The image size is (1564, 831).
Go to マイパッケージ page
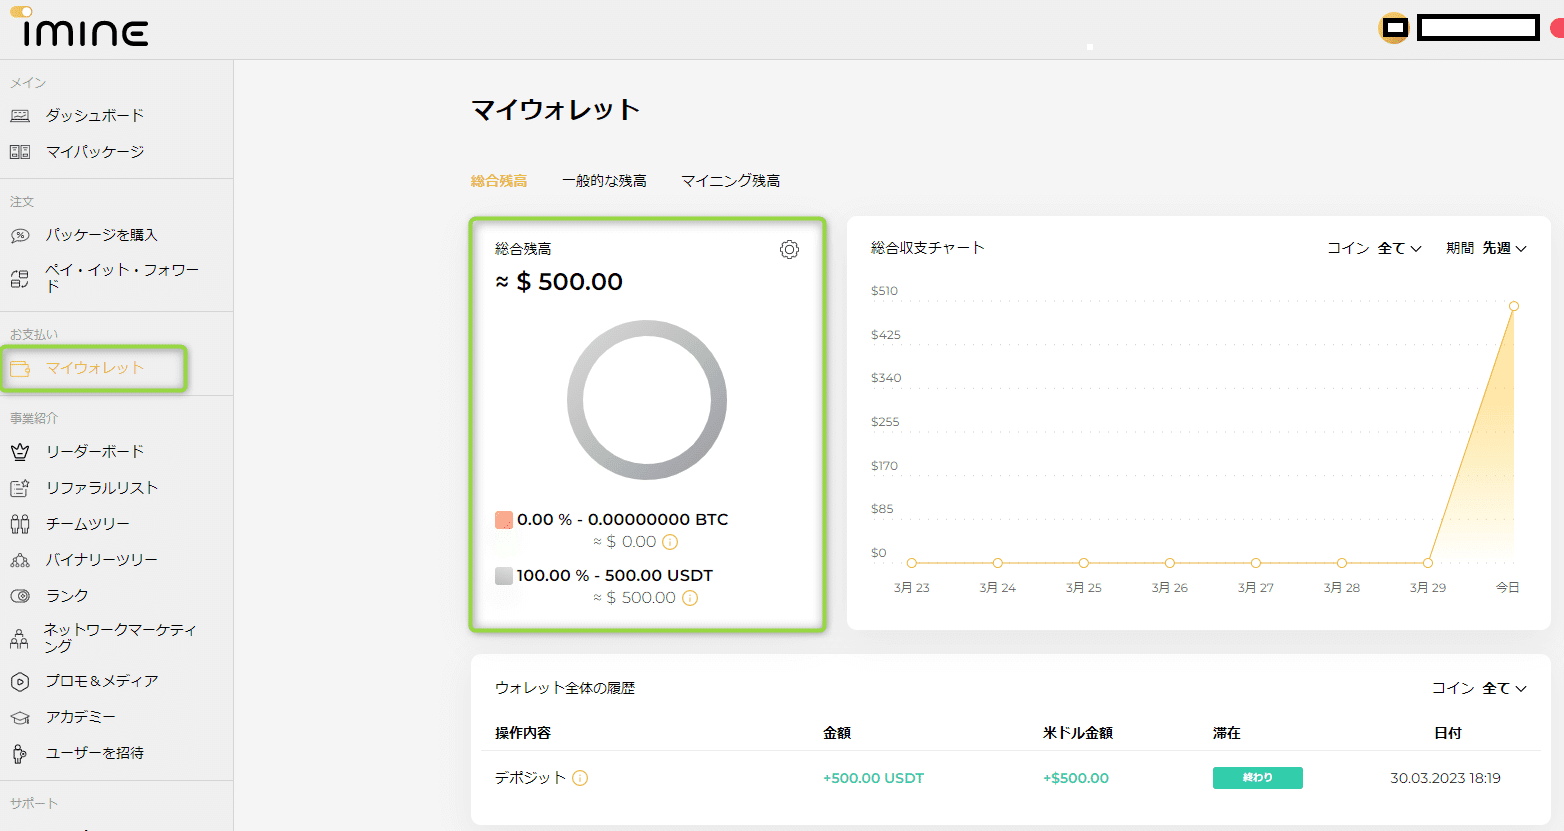[x=95, y=152]
